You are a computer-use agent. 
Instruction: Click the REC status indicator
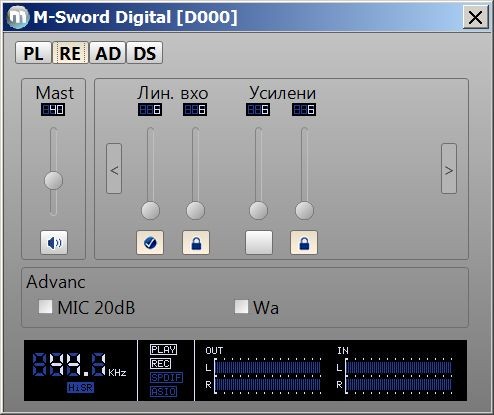[x=161, y=364]
